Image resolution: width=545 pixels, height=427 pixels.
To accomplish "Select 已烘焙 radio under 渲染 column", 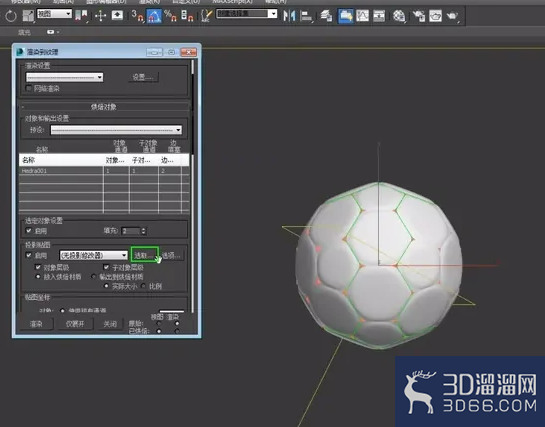I will point(177,331).
